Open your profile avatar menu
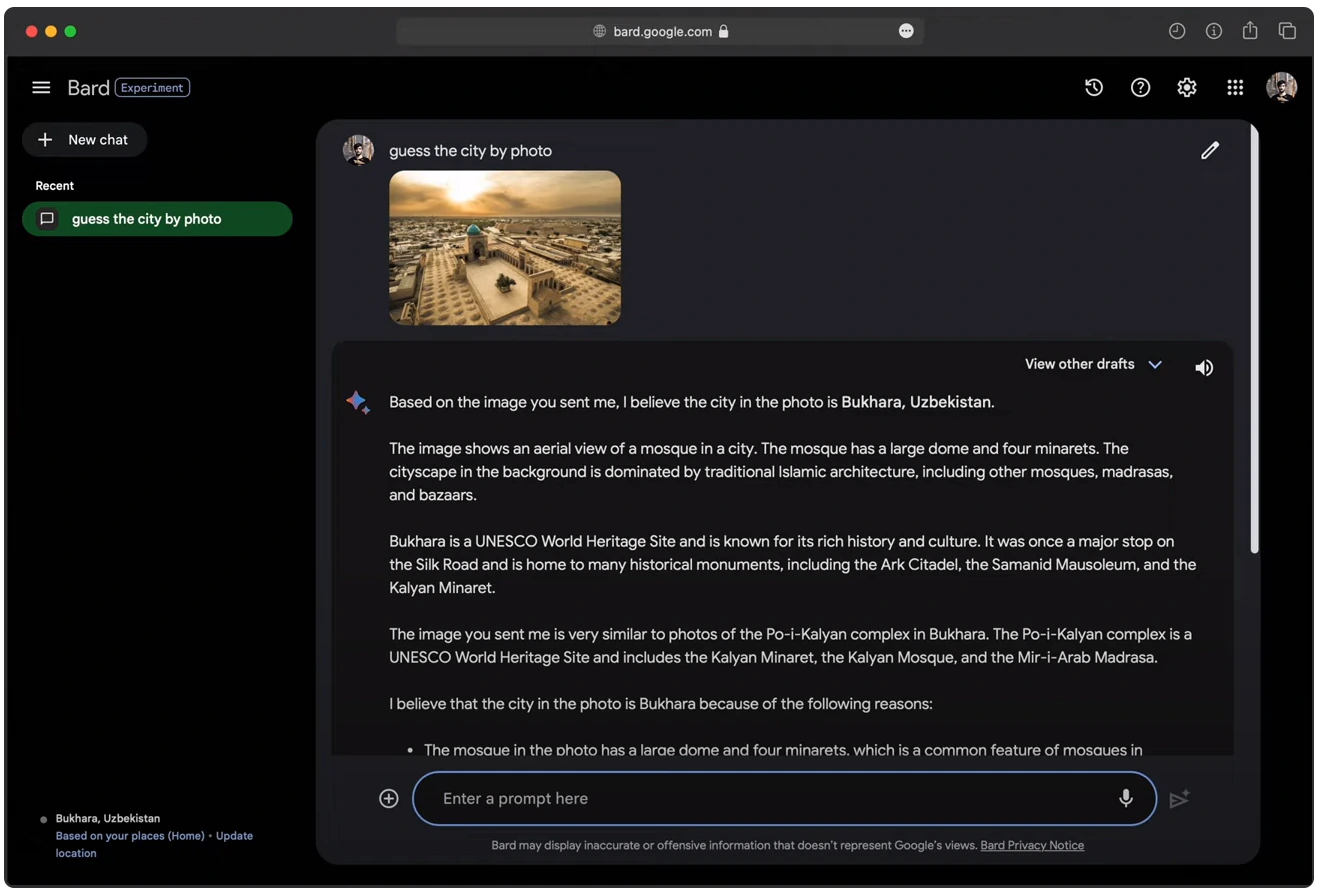Screen dimensions: 1321x895 (1282, 87)
